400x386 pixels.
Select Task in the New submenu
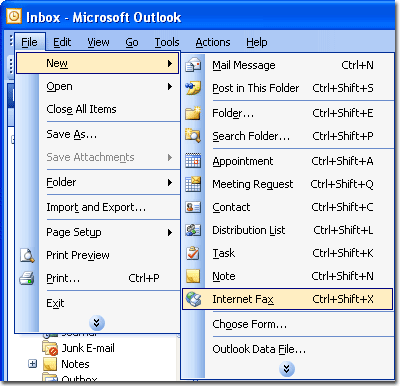pos(288,253)
